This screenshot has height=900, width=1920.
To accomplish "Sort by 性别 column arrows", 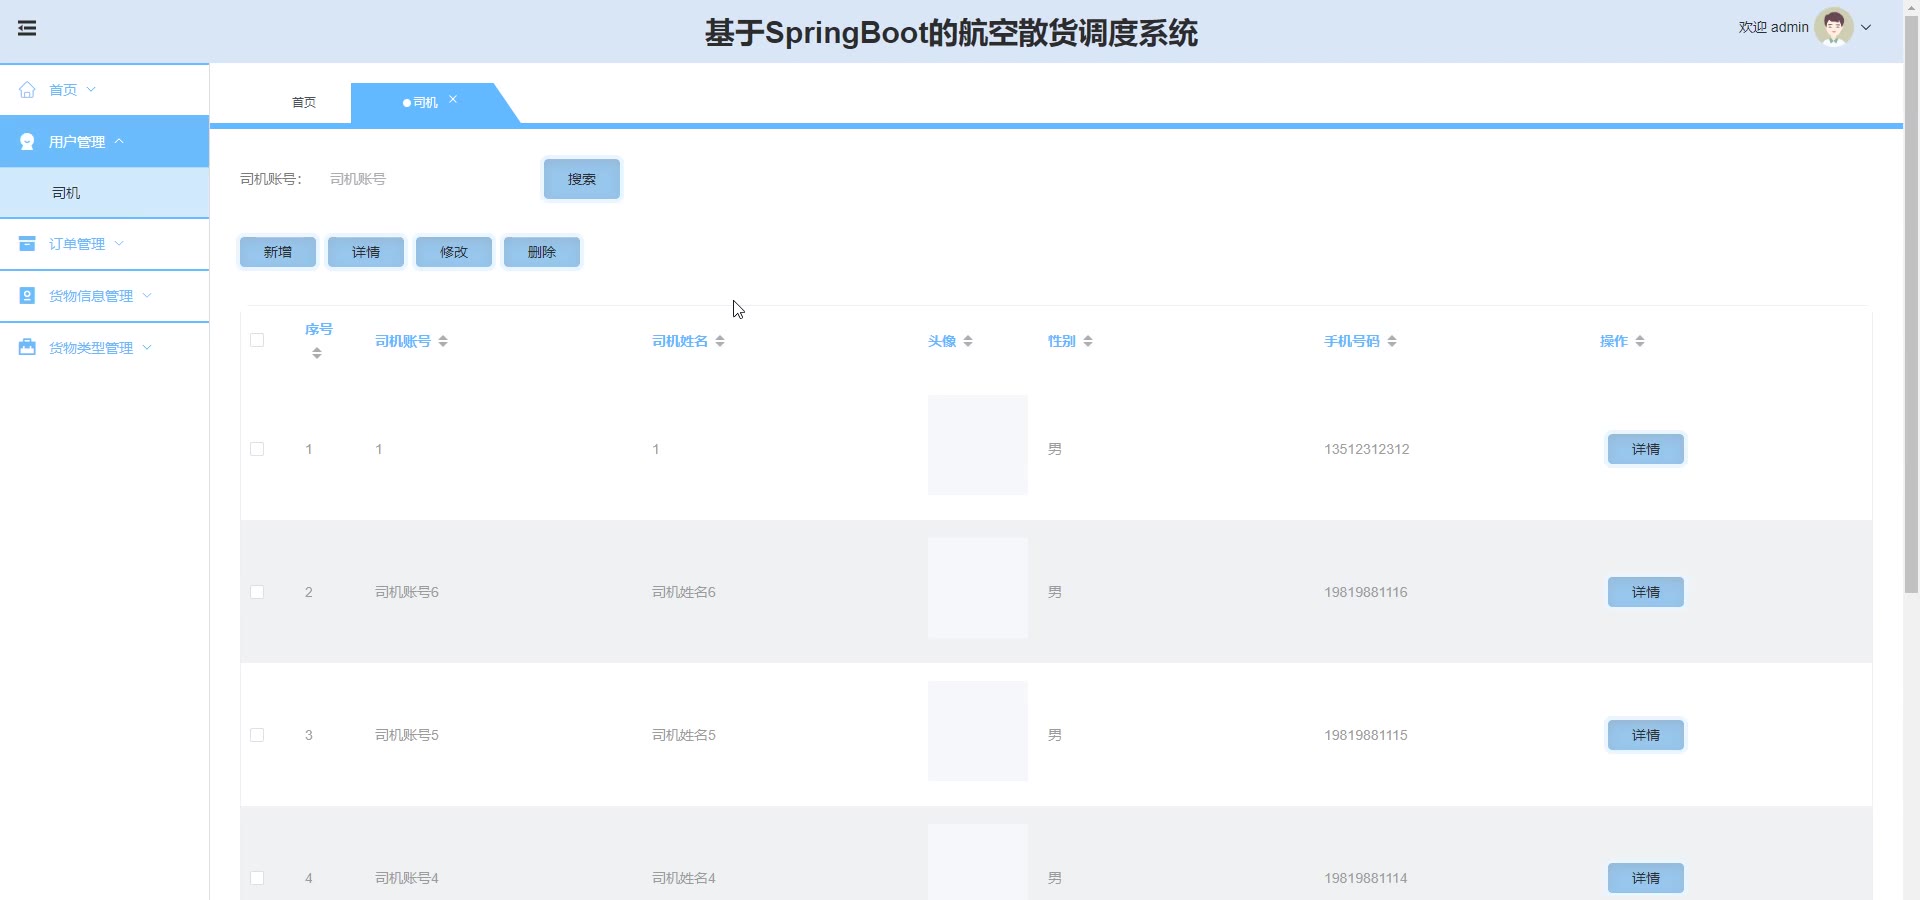I will 1088,342.
